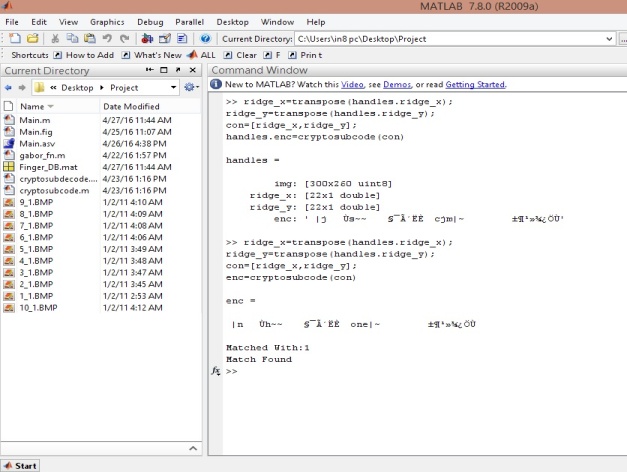
Task: Open the Demos link in info bar
Action: (x=397, y=84)
